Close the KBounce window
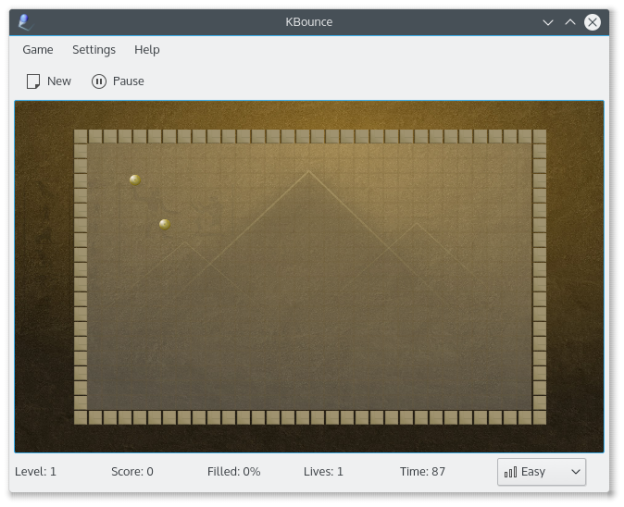Screen dimensions: 624x507 click(592, 22)
